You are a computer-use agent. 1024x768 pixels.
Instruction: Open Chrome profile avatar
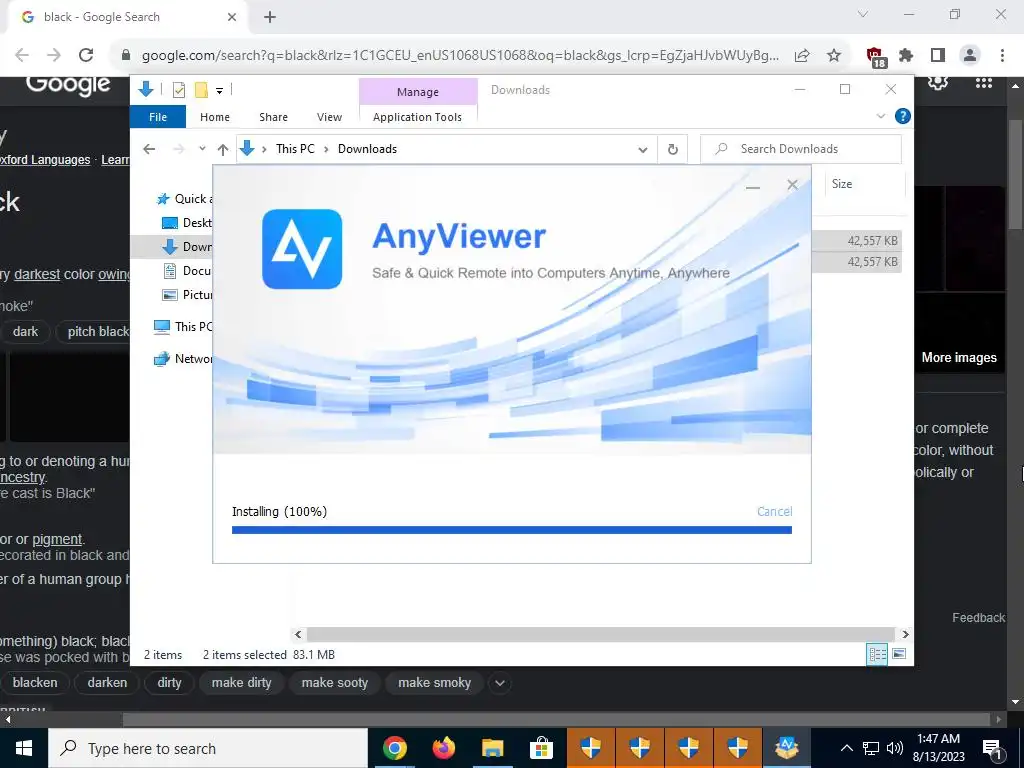tap(970, 56)
